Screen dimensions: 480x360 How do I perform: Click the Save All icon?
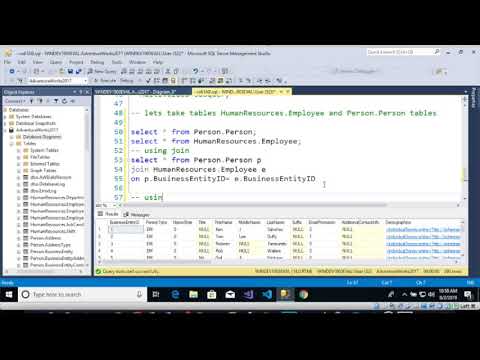(x=79, y=71)
